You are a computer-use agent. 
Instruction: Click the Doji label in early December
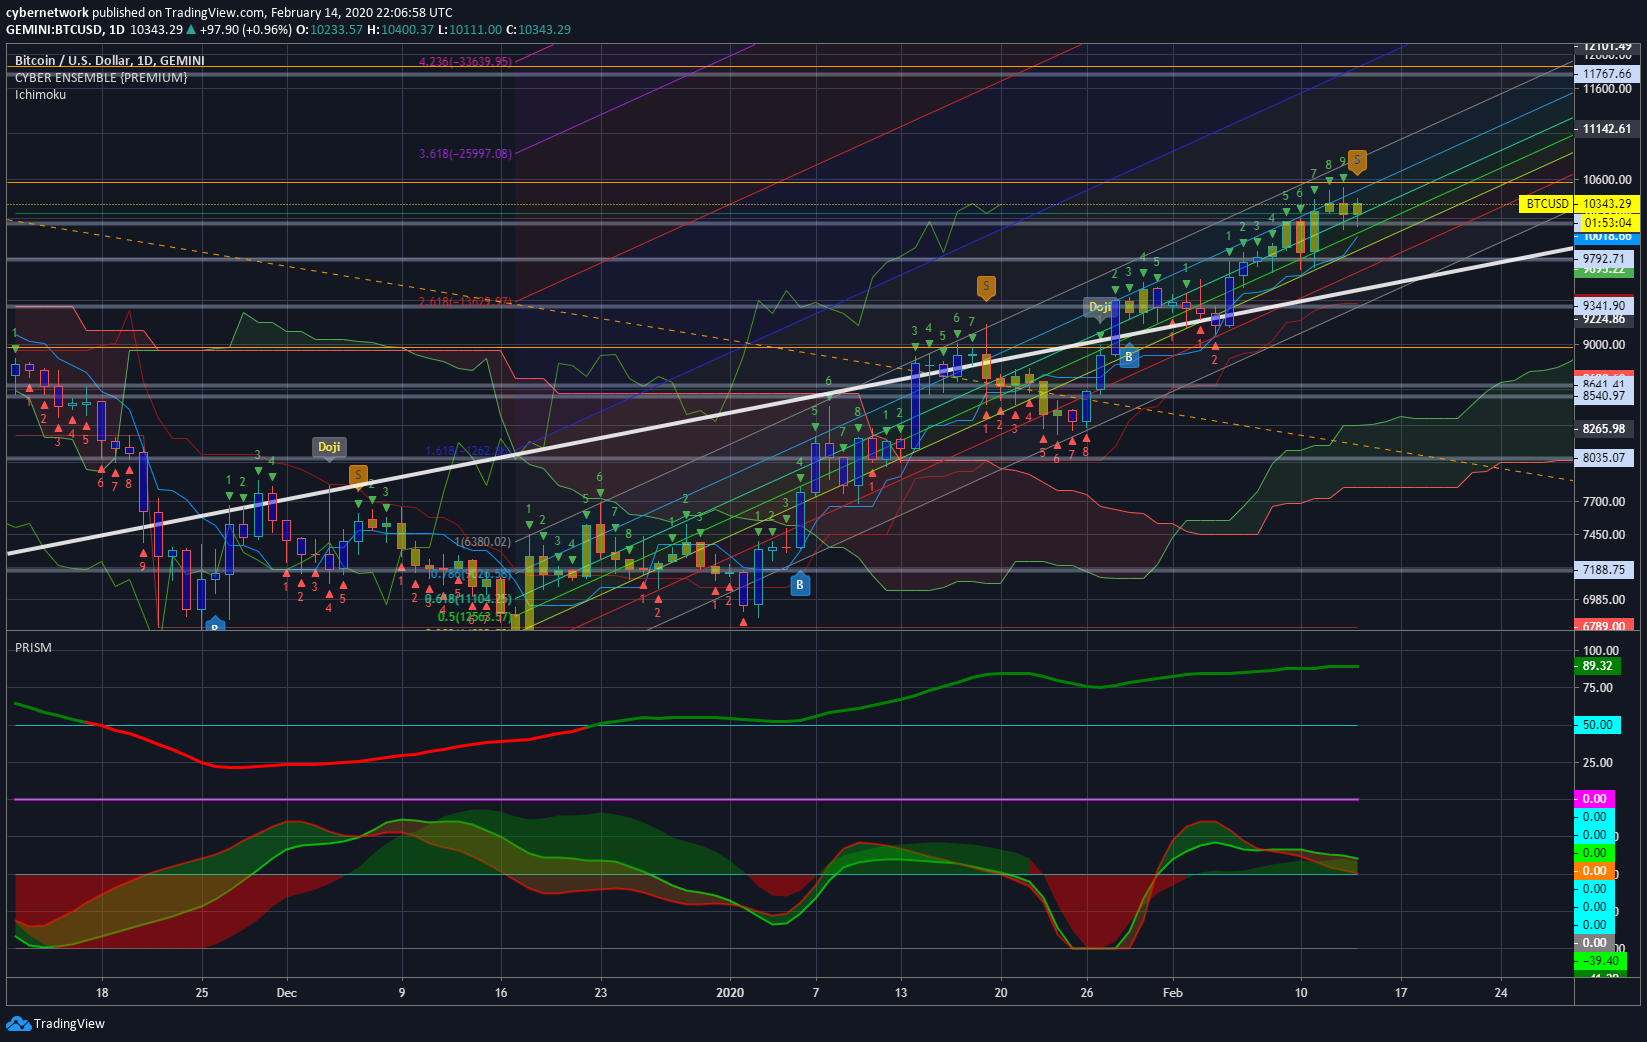click(x=329, y=447)
